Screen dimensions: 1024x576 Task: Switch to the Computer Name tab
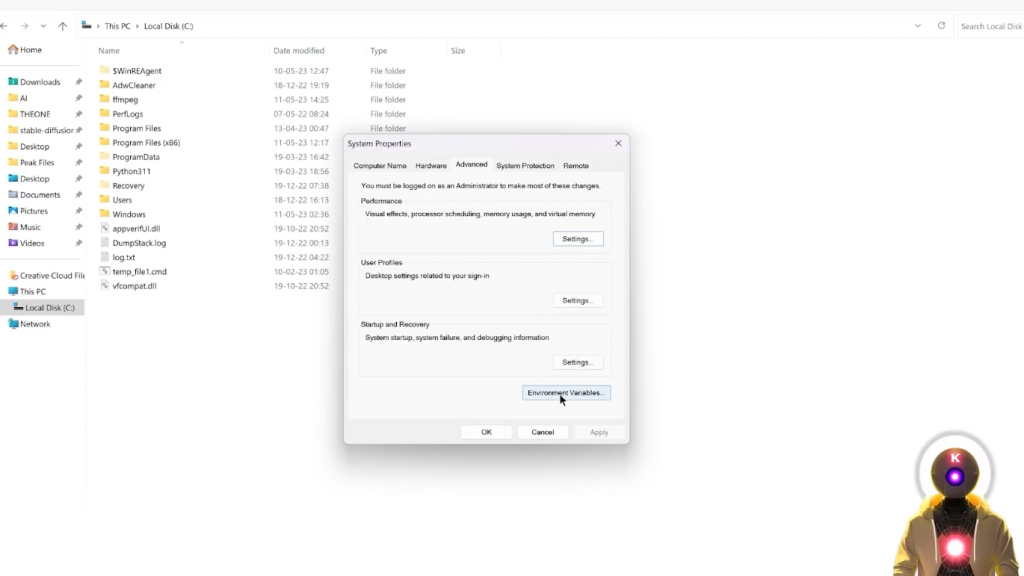tap(380, 166)
